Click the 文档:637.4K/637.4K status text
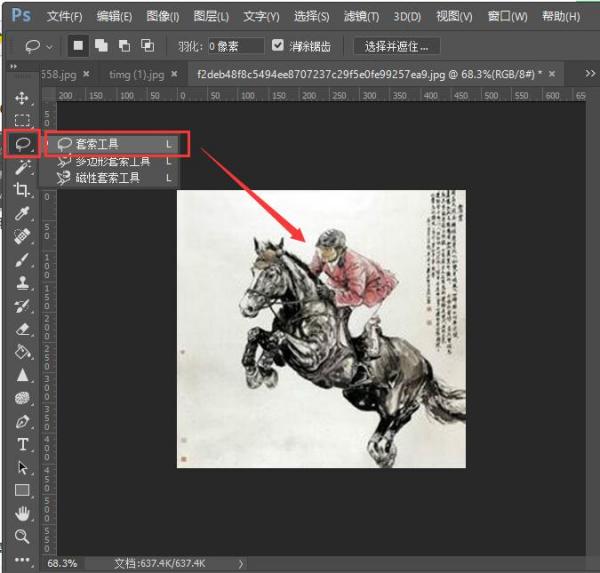The image size is (600, 573). pos(160,563)
